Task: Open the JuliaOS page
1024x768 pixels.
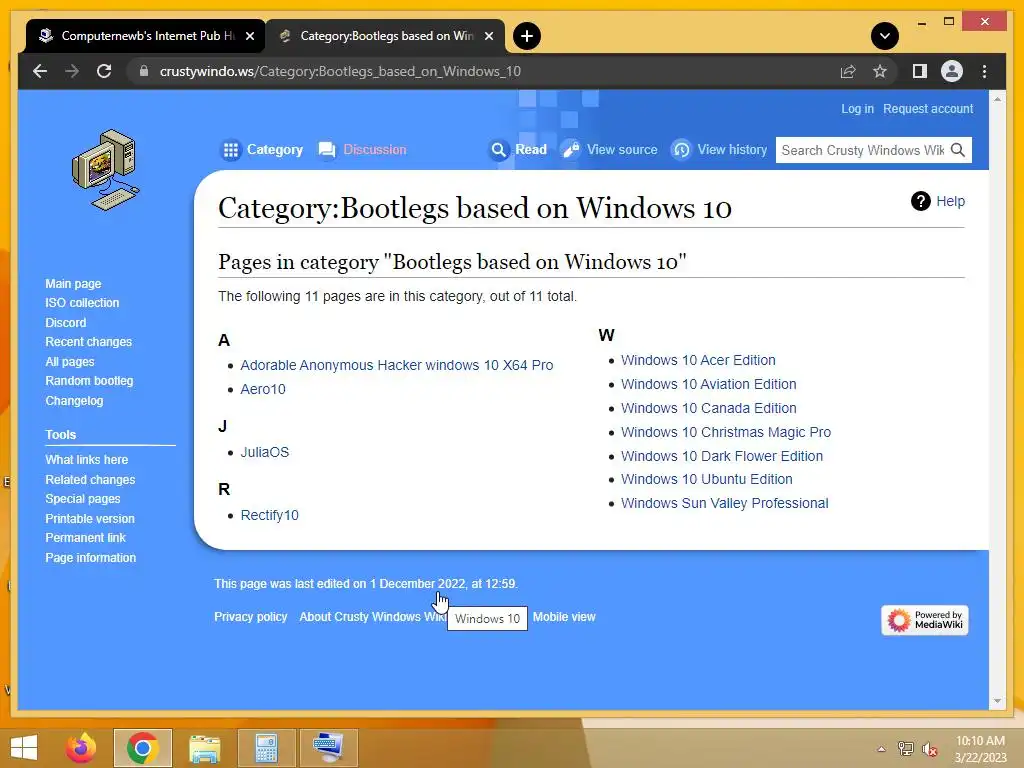Action: 264,452
